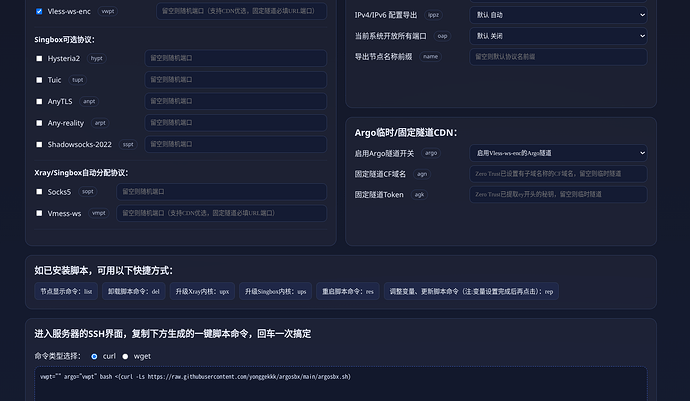
Task: Click the 升级Singbox内核: ups button
Action: coord(275,291)
